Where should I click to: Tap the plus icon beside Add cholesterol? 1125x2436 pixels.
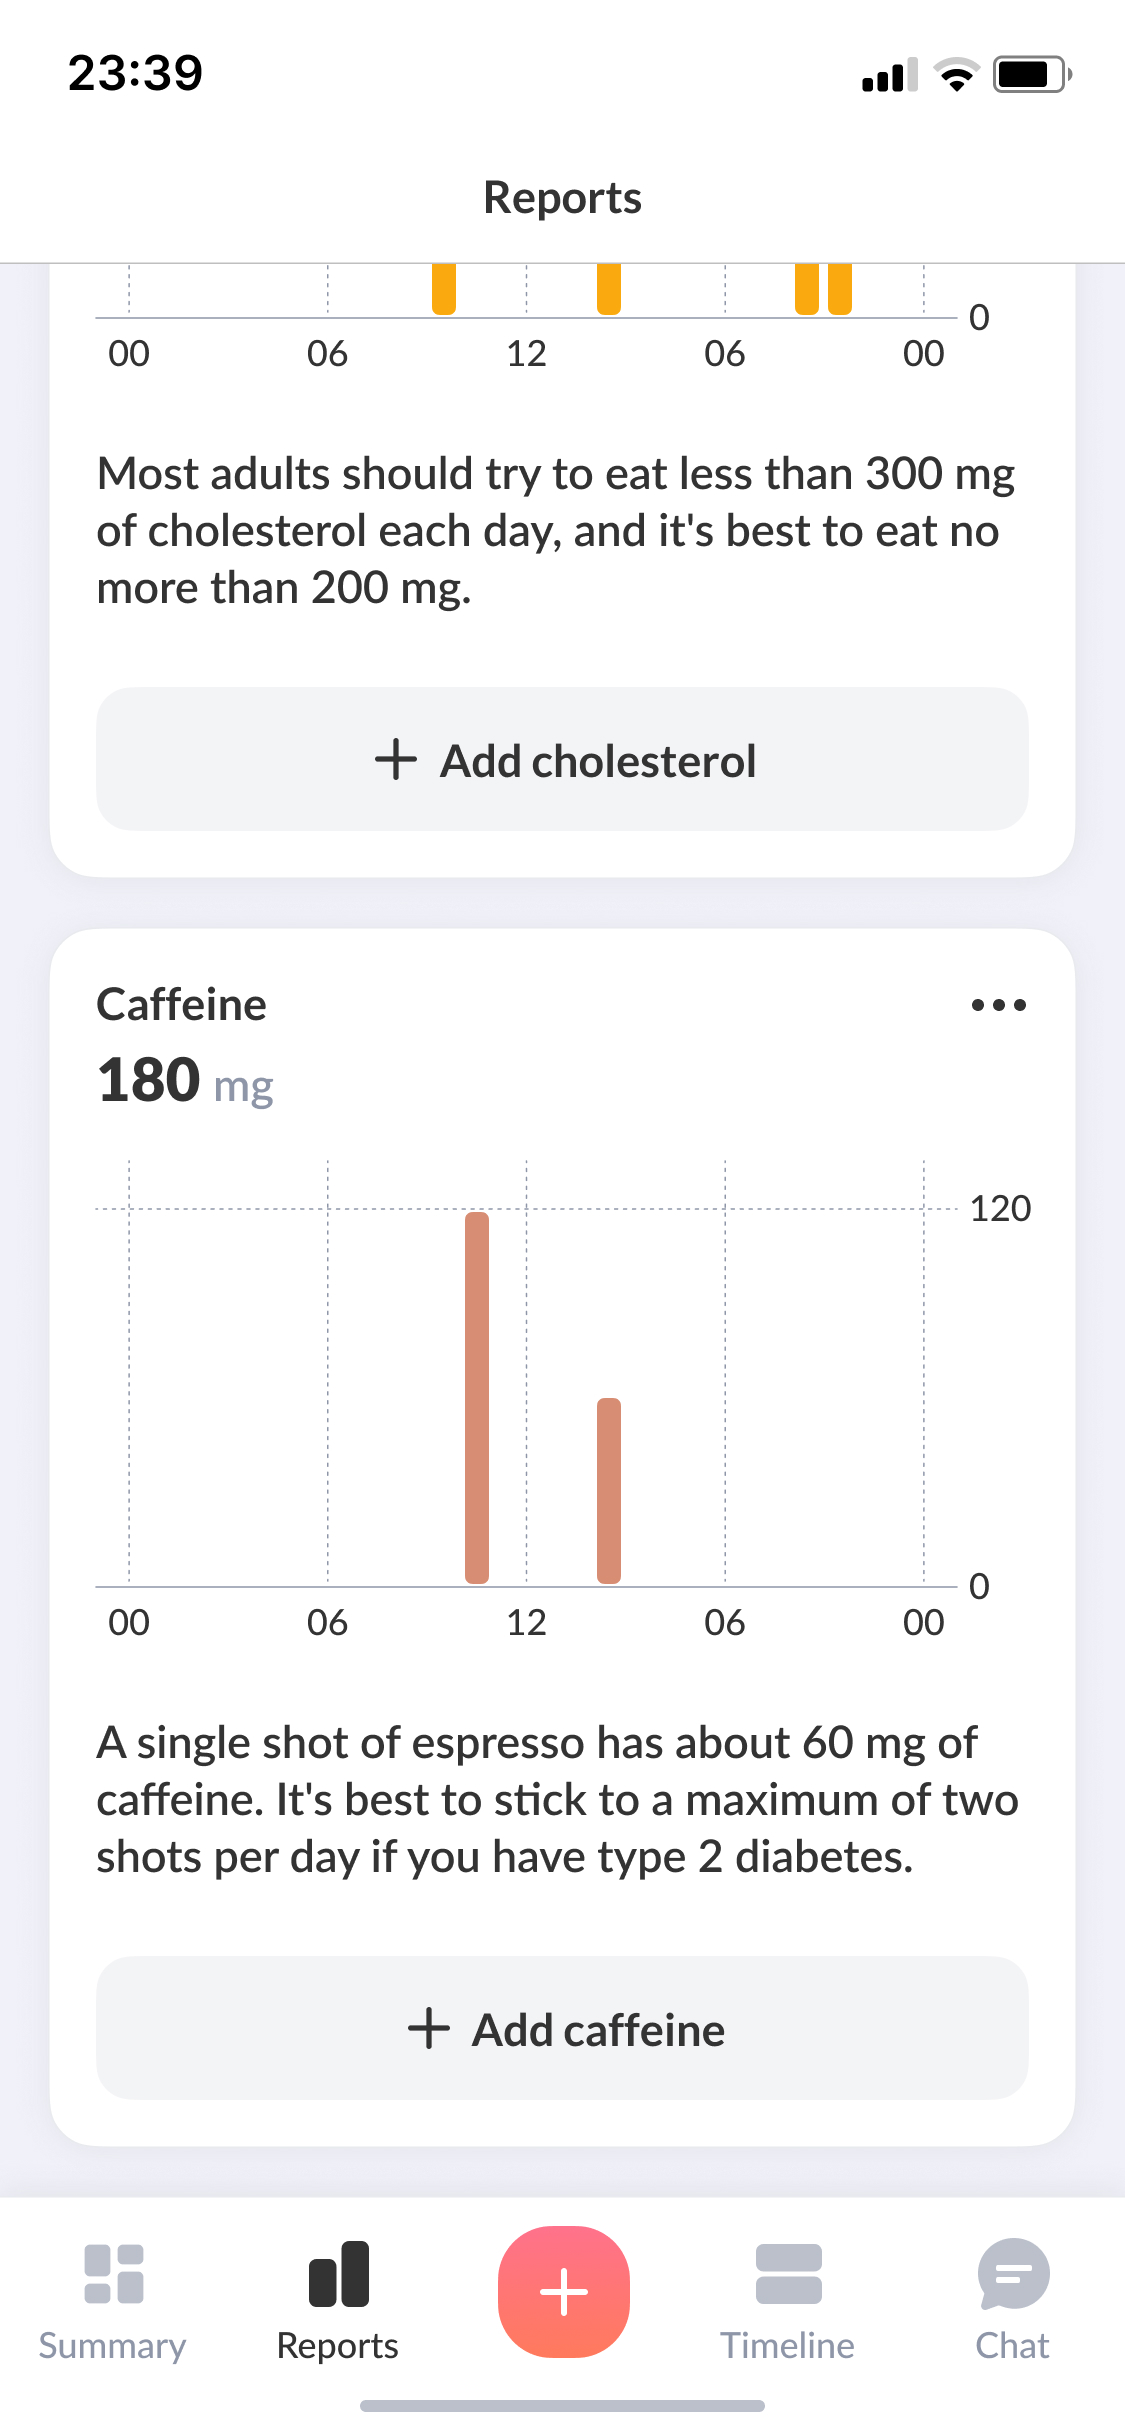[x=396, y=760]
